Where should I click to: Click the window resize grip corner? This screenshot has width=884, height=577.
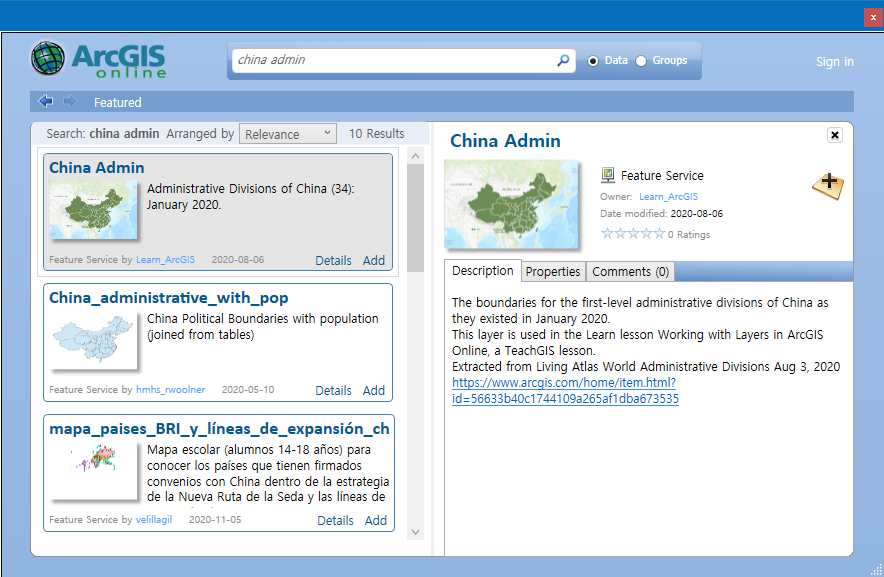[x=877, y=570]
